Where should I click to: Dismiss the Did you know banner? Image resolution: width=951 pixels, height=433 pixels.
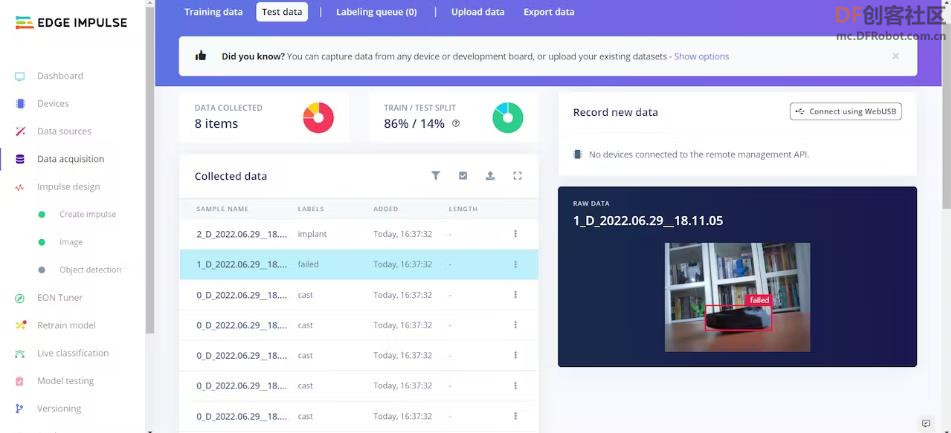tap(895, 56)
